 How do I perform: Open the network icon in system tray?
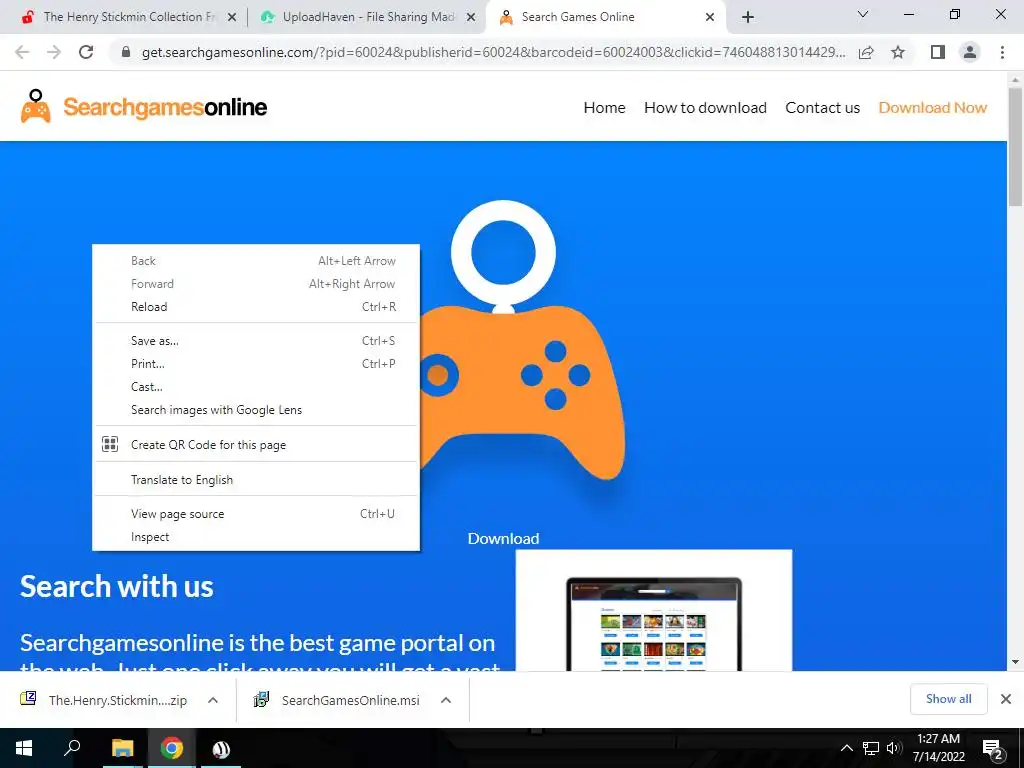[870, 748]
